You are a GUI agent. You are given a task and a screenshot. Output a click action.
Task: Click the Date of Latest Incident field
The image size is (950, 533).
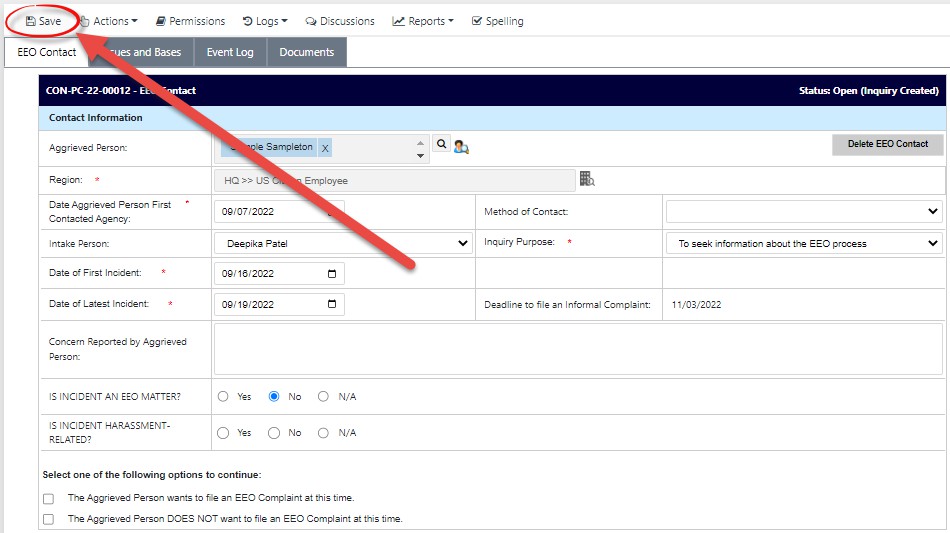(279, 304)
